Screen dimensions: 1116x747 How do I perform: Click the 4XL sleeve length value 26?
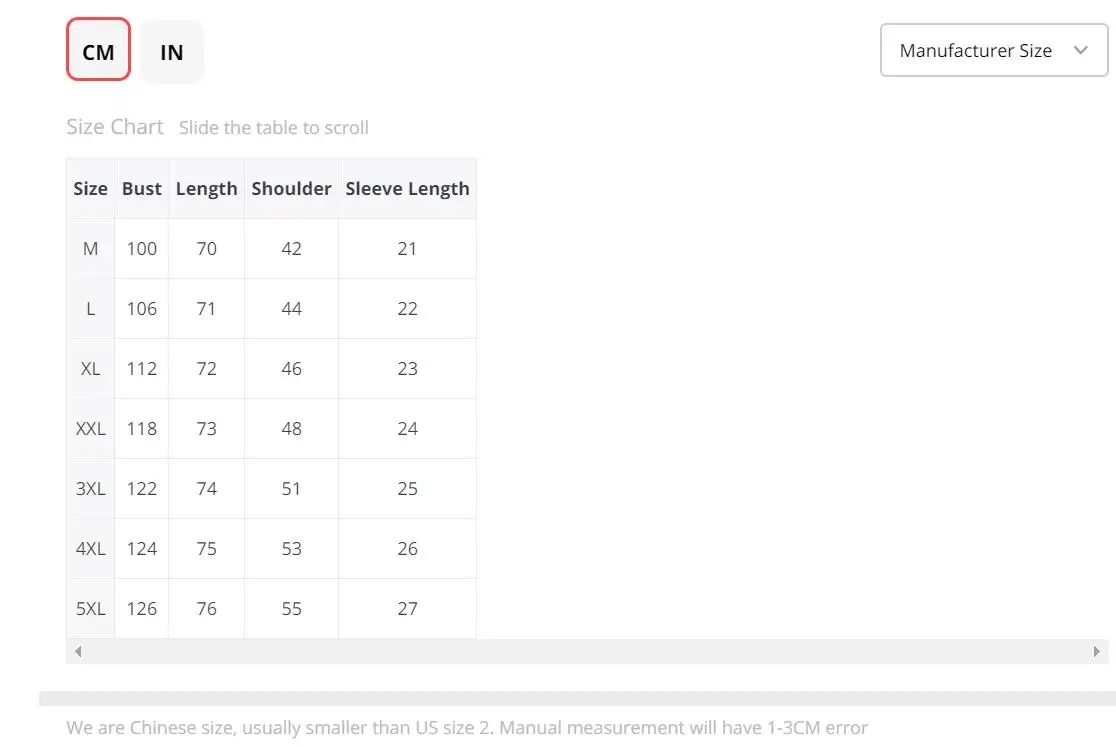[407, 549]
